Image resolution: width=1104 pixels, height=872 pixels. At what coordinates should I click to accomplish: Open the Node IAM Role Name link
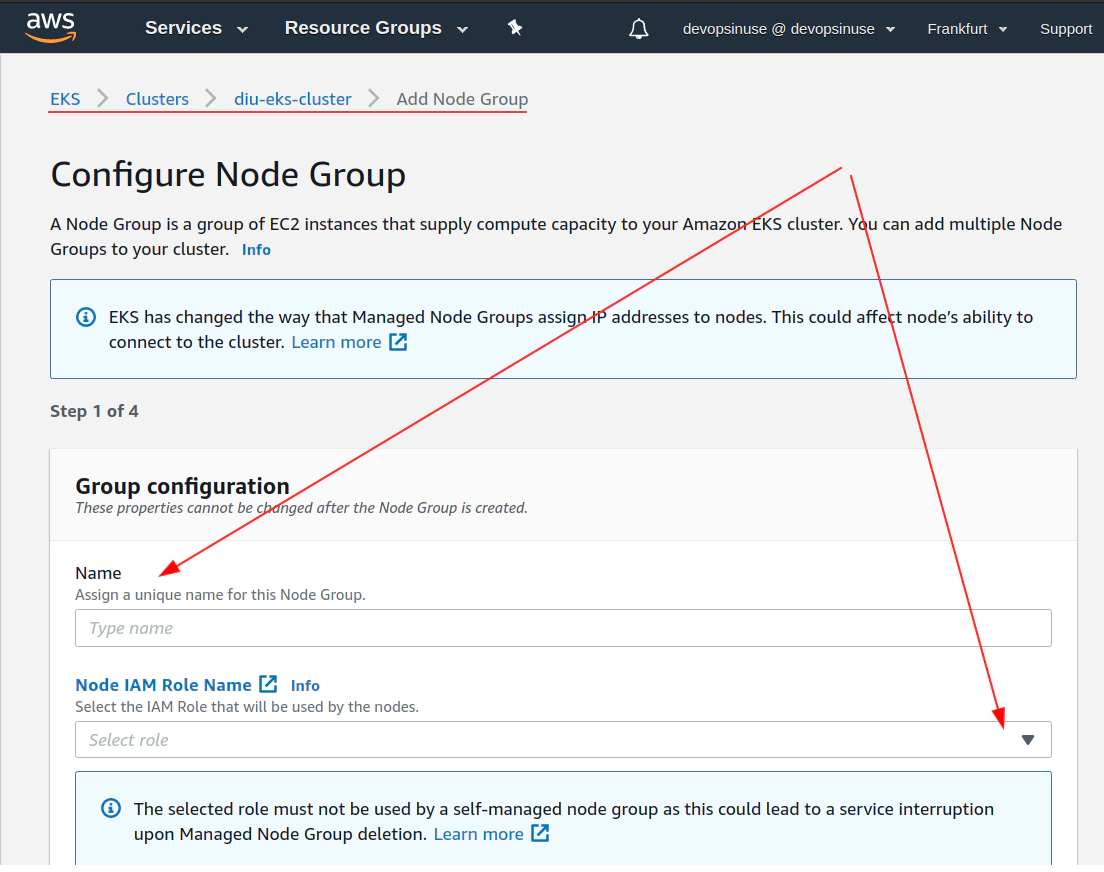click(x=163, y=685)
